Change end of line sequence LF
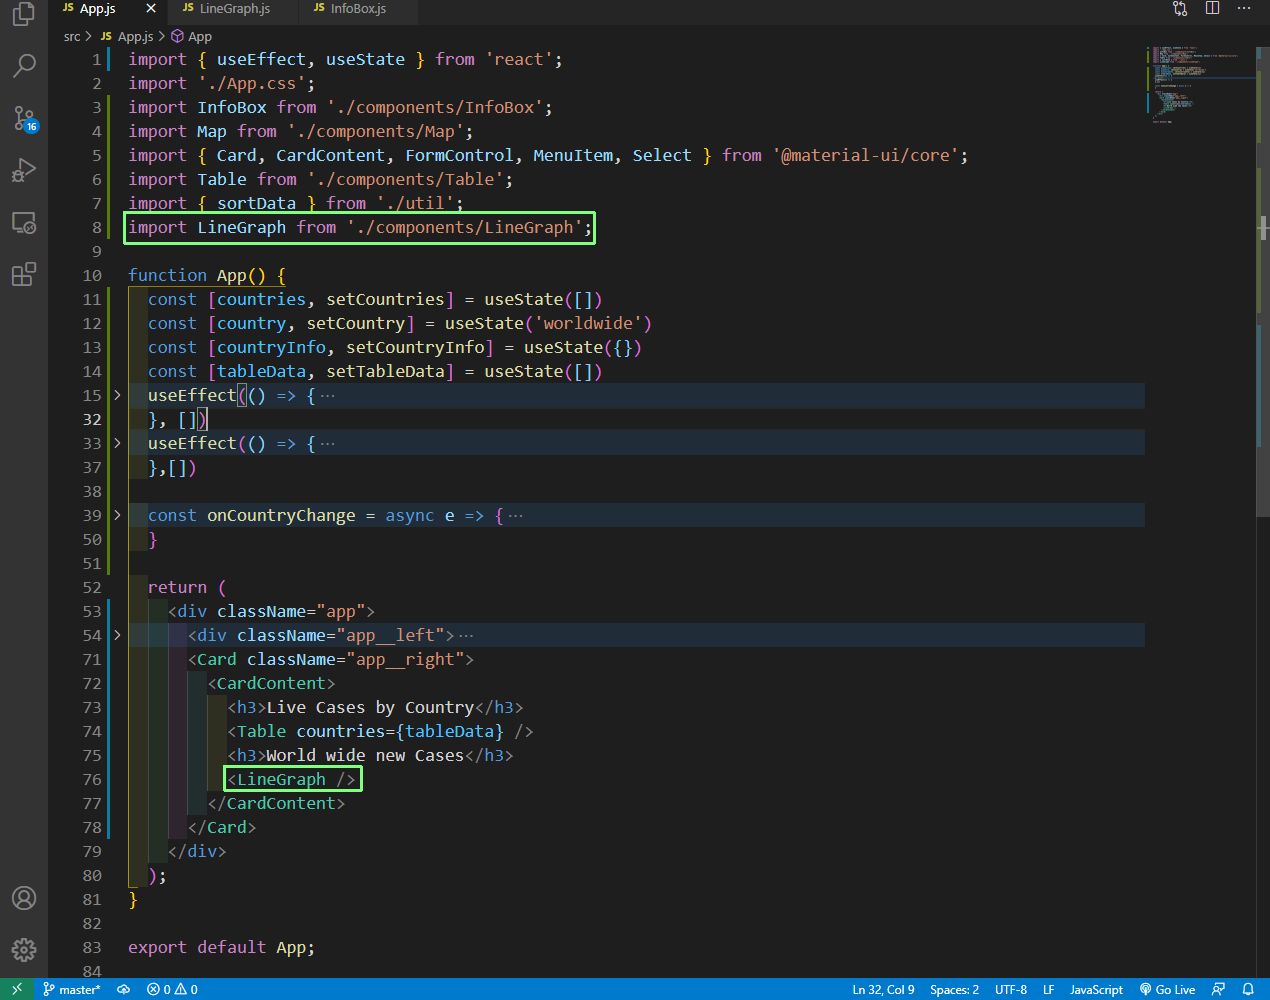The height and width of the screenshot is (1000, 1270). pyautogui.click(x=1048, y=989)
